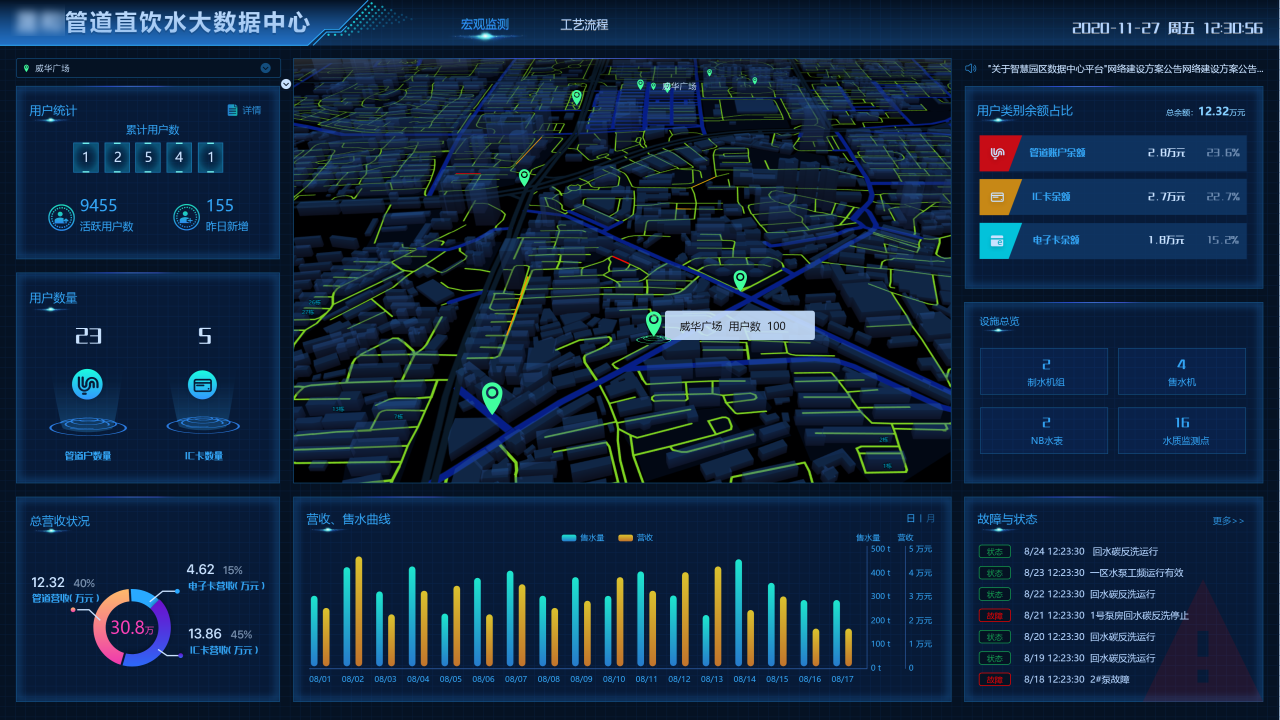This screenshot has height=720, width=1280.
Task: Click the speaker icon before the announcement
Action: tap(970, 69)
